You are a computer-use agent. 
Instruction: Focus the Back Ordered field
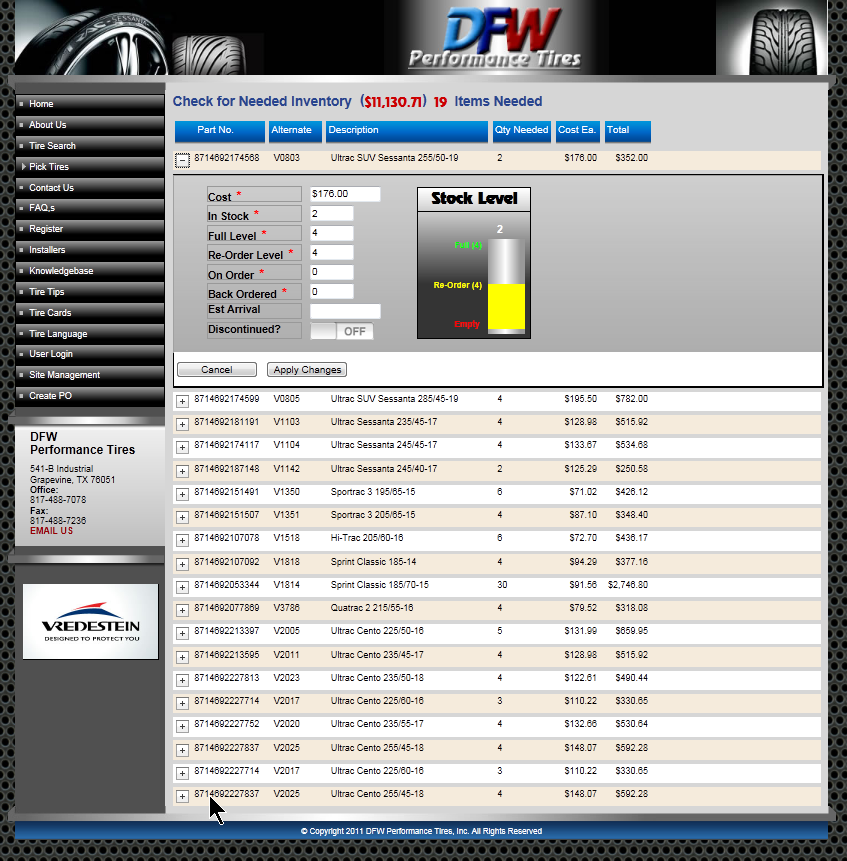pyautogui.click(x=332, y=292)
